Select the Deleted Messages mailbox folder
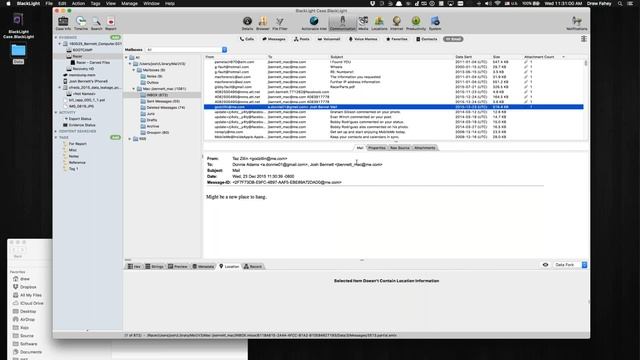Screen dimensions: 640x360 click(x=163, y=108)
